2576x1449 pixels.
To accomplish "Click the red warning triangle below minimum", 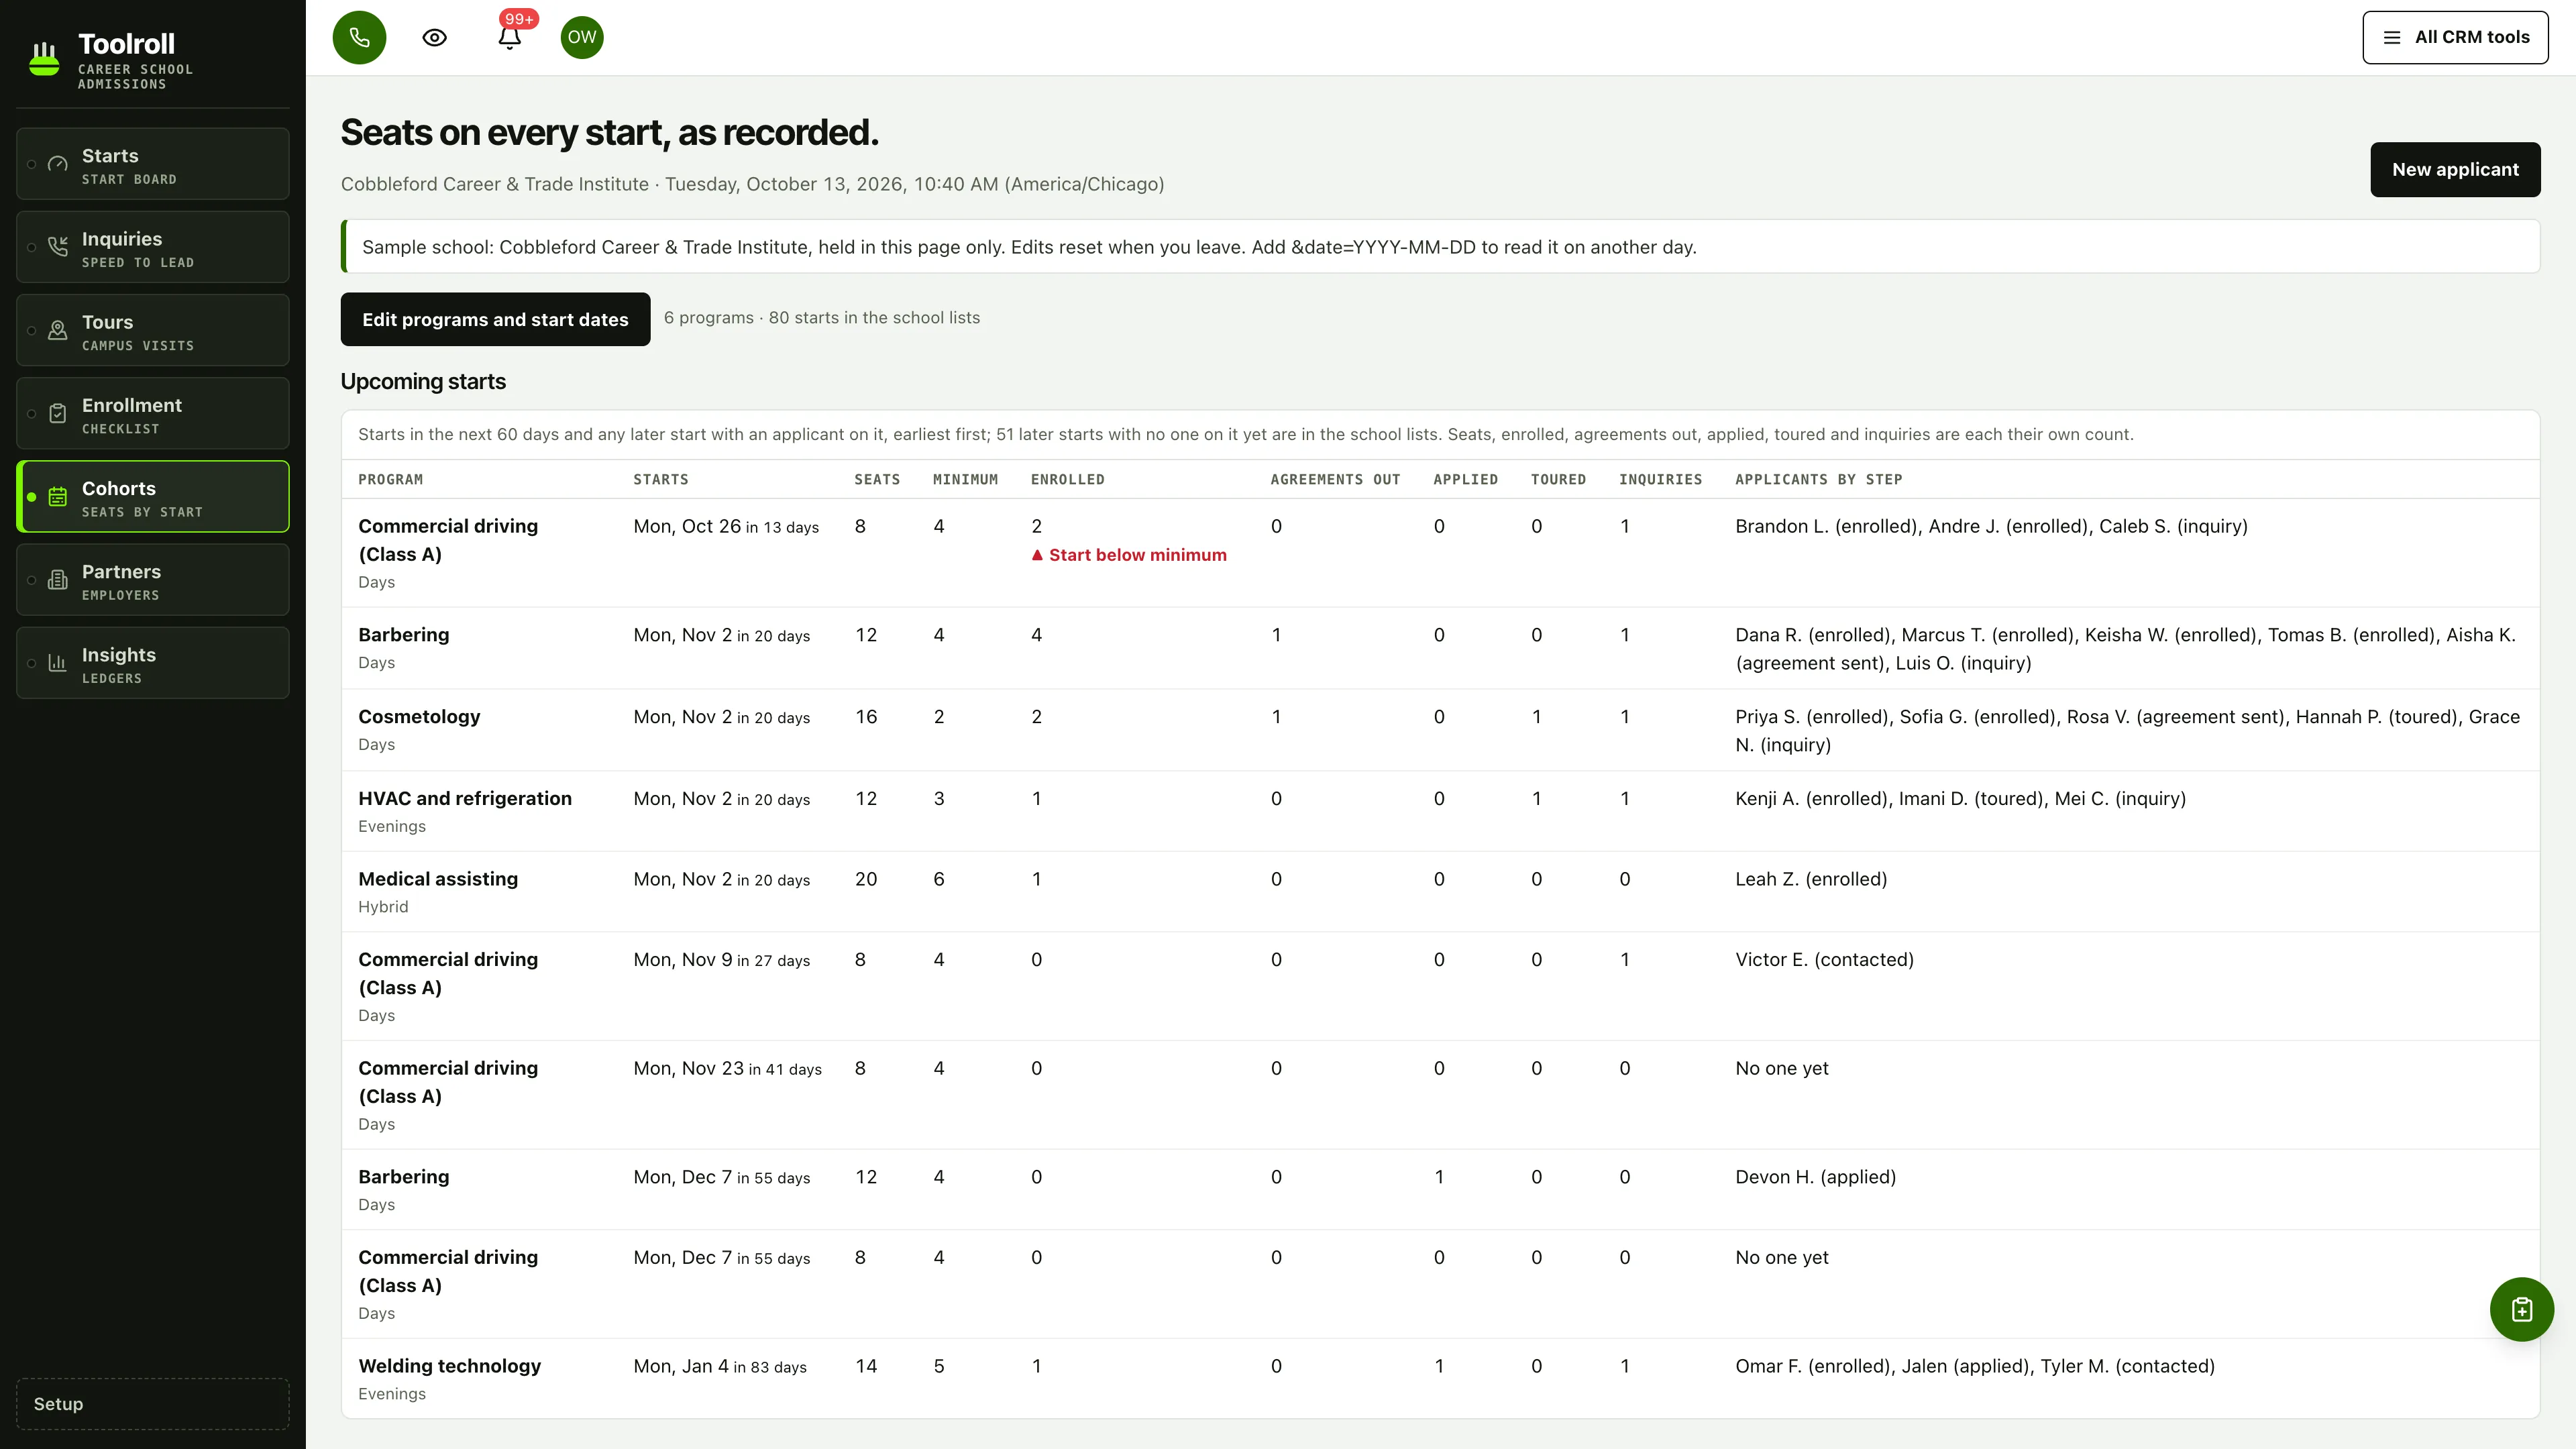I will tap(1037, 555).
